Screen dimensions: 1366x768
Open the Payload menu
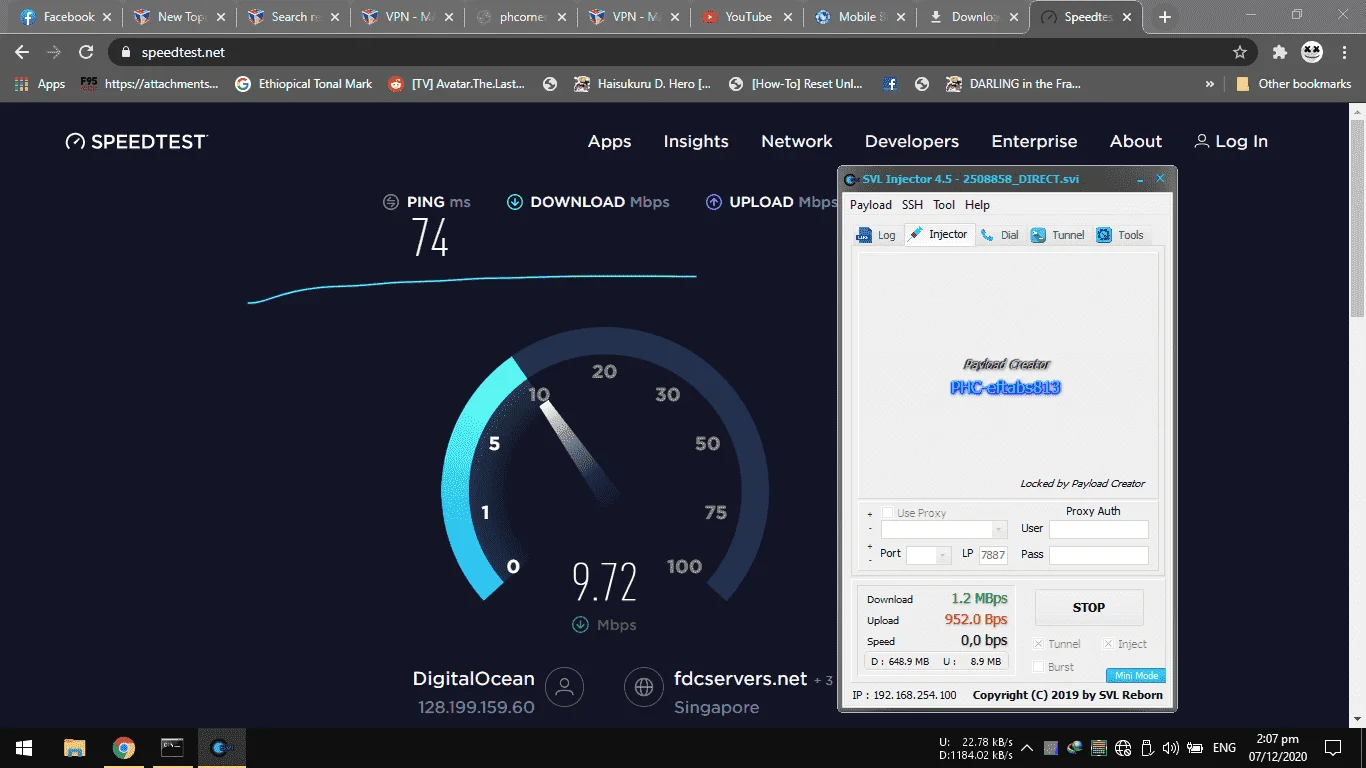tap(871, 205)
